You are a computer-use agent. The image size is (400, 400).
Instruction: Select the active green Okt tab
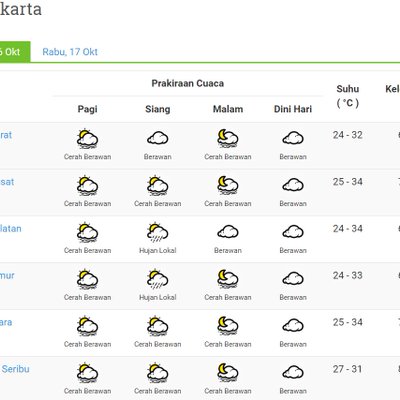pyautogui.click(x=15, y=52)
